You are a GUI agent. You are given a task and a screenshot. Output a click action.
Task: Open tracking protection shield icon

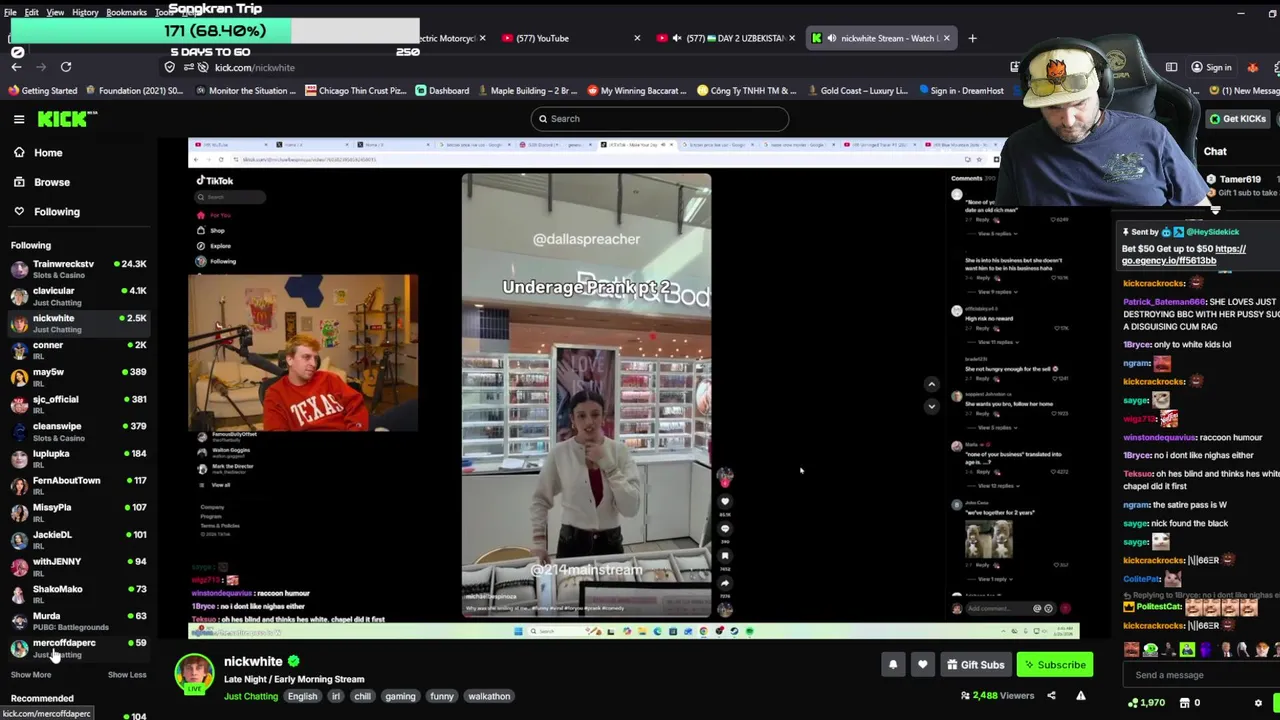tap(169, 67)
